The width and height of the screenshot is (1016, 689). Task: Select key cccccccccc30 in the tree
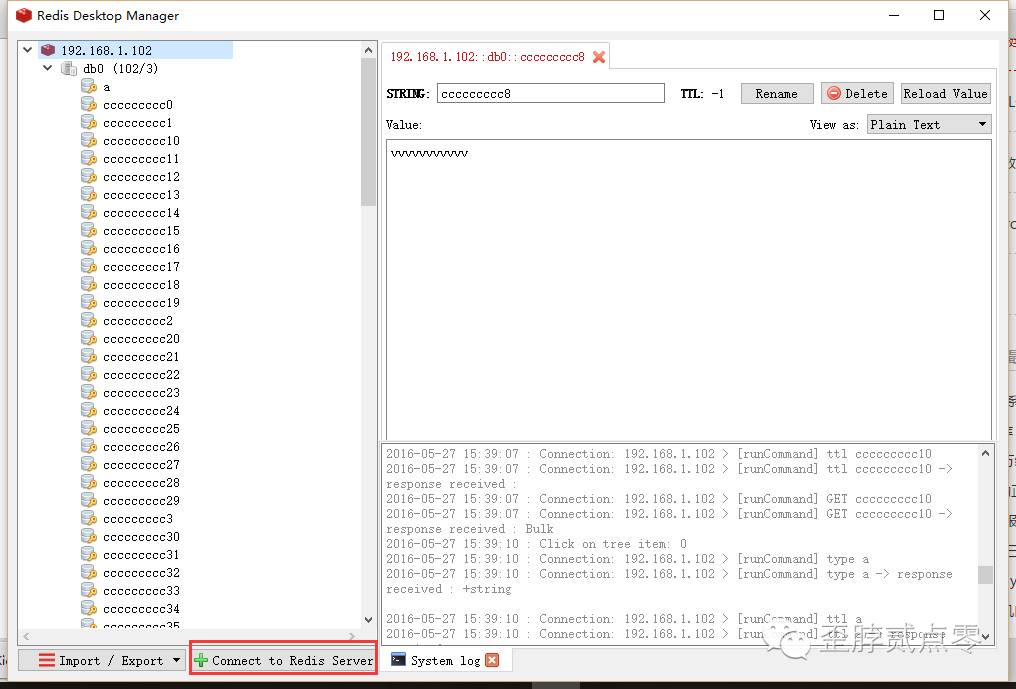tap(141, 537)
